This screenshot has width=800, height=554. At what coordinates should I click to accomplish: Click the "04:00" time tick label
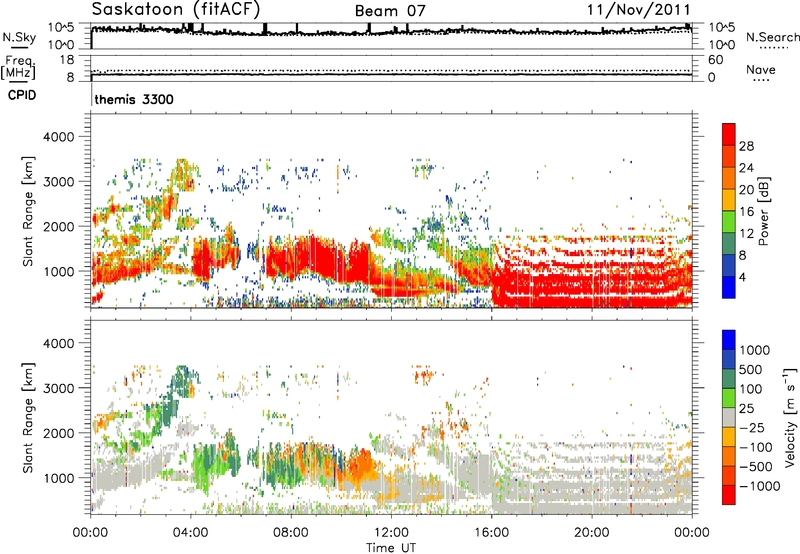[190, 533]
